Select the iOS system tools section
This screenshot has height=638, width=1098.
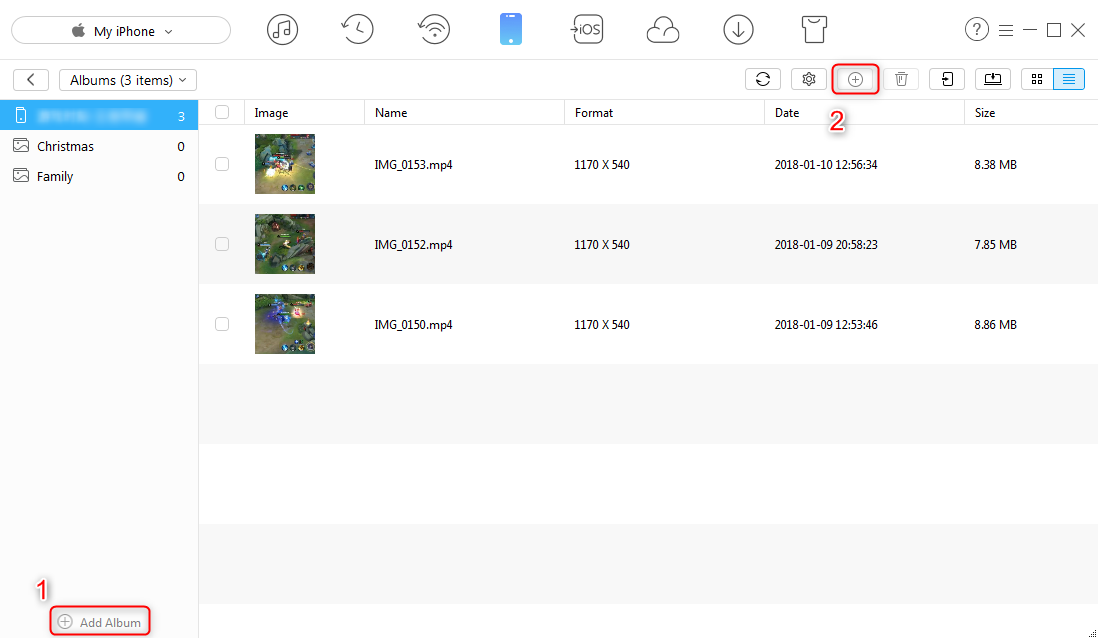(x=587, y=29)
